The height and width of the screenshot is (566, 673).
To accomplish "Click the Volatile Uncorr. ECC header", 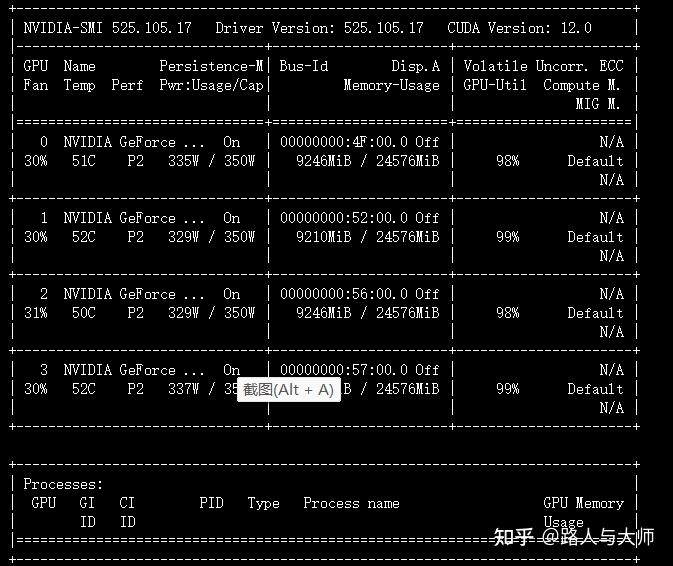I will (x=543, y=66).
